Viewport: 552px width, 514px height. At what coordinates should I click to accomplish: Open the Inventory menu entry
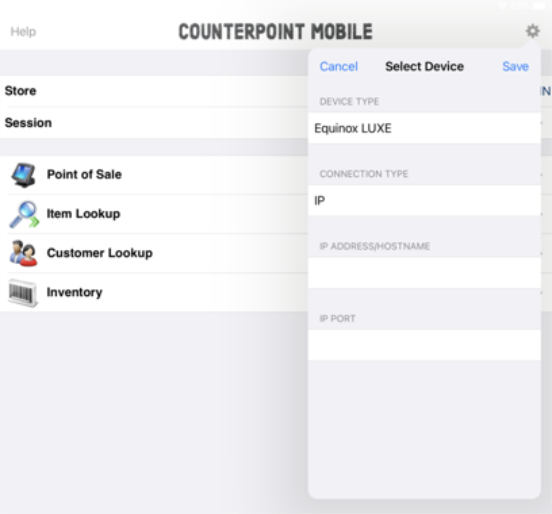tap(154, 292)
